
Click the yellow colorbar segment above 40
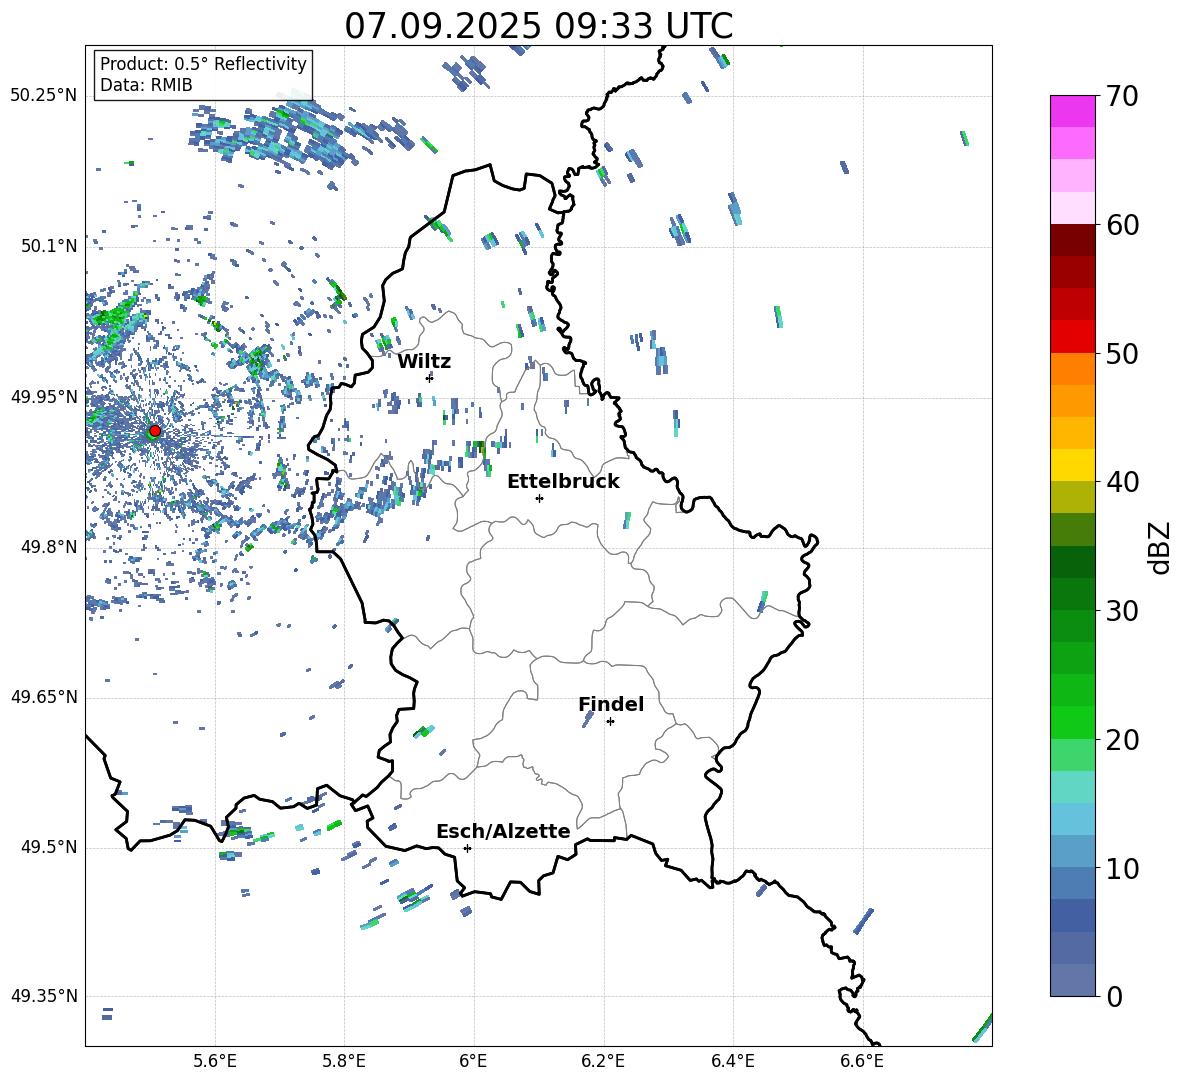pyautogui.click(x=1072, y=465)
